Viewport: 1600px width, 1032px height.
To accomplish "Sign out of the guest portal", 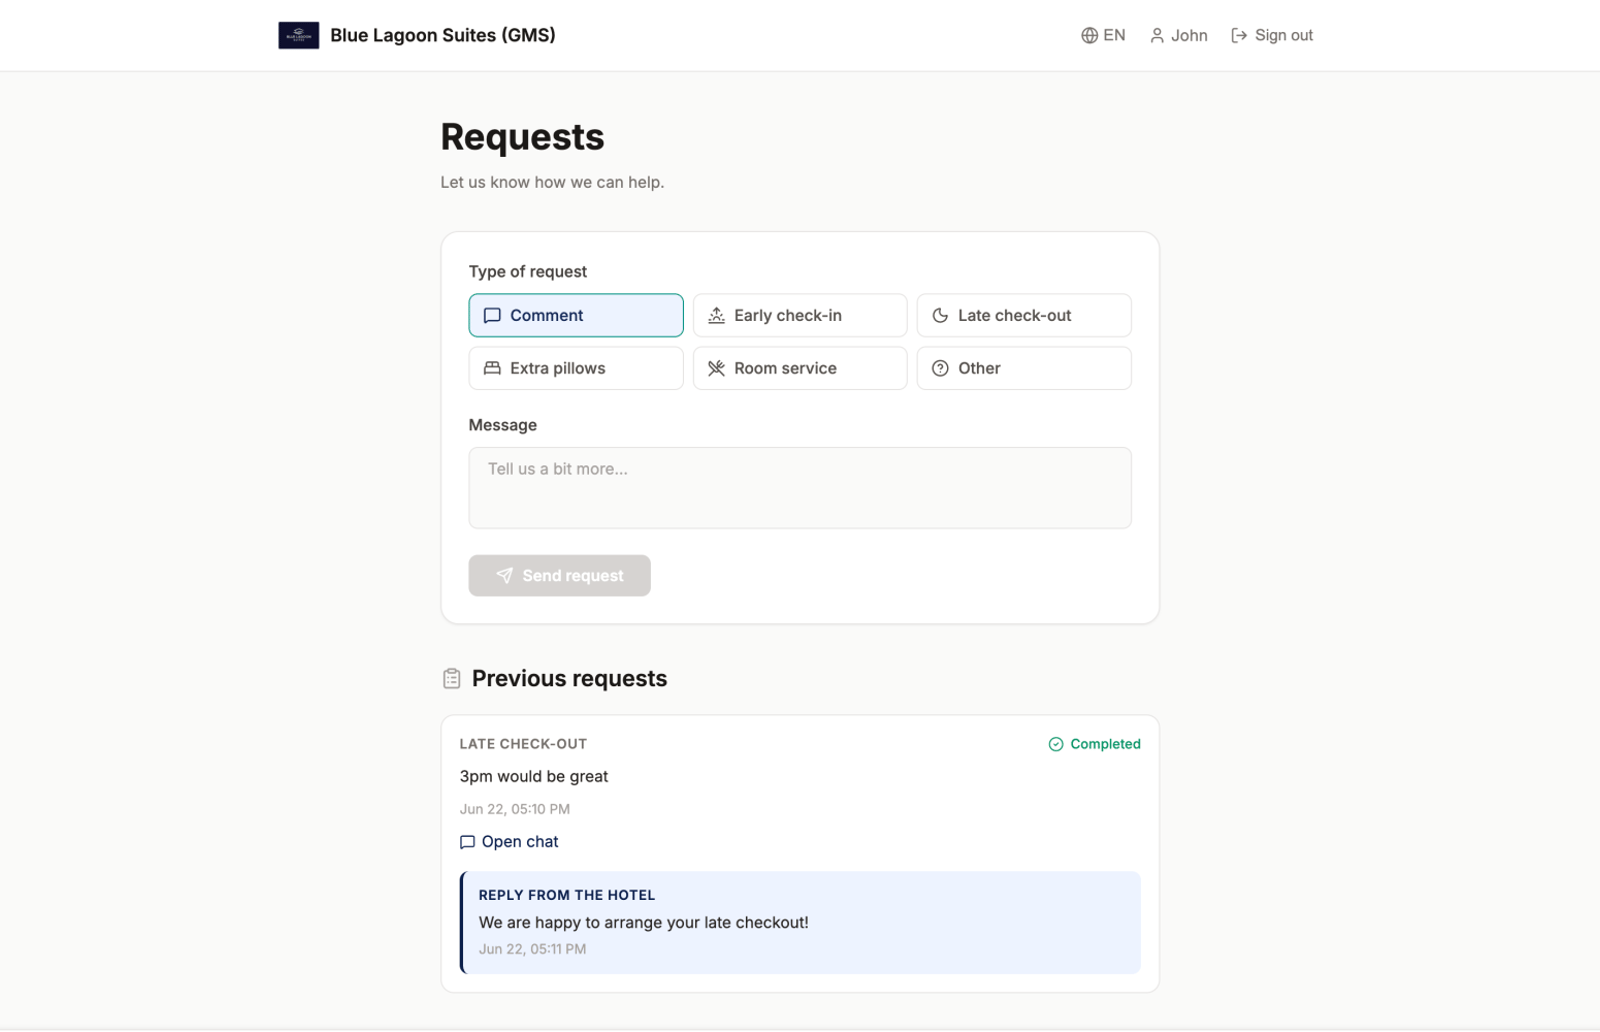I will (1272, 35).
